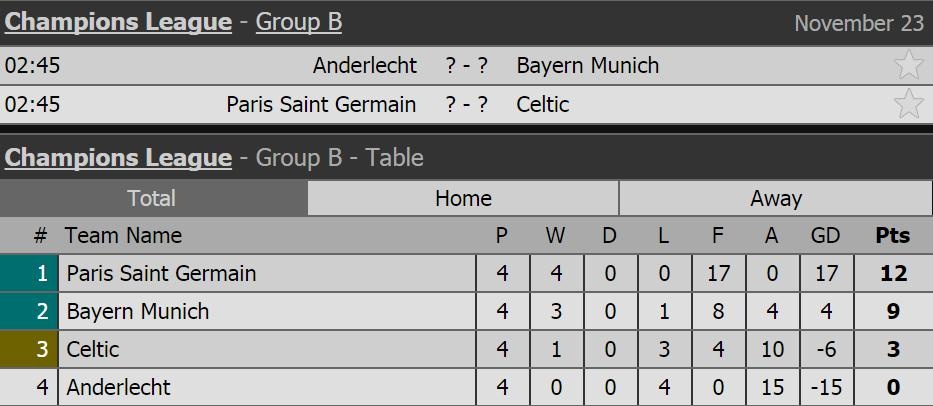933x406 pixels.
Task: Click Bayern Munich in the standings table
Action: coord(138,311)
